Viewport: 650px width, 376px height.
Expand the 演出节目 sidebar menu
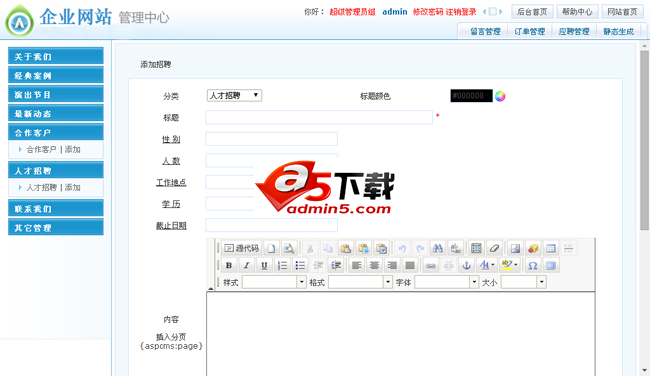[x=56, y=94]
